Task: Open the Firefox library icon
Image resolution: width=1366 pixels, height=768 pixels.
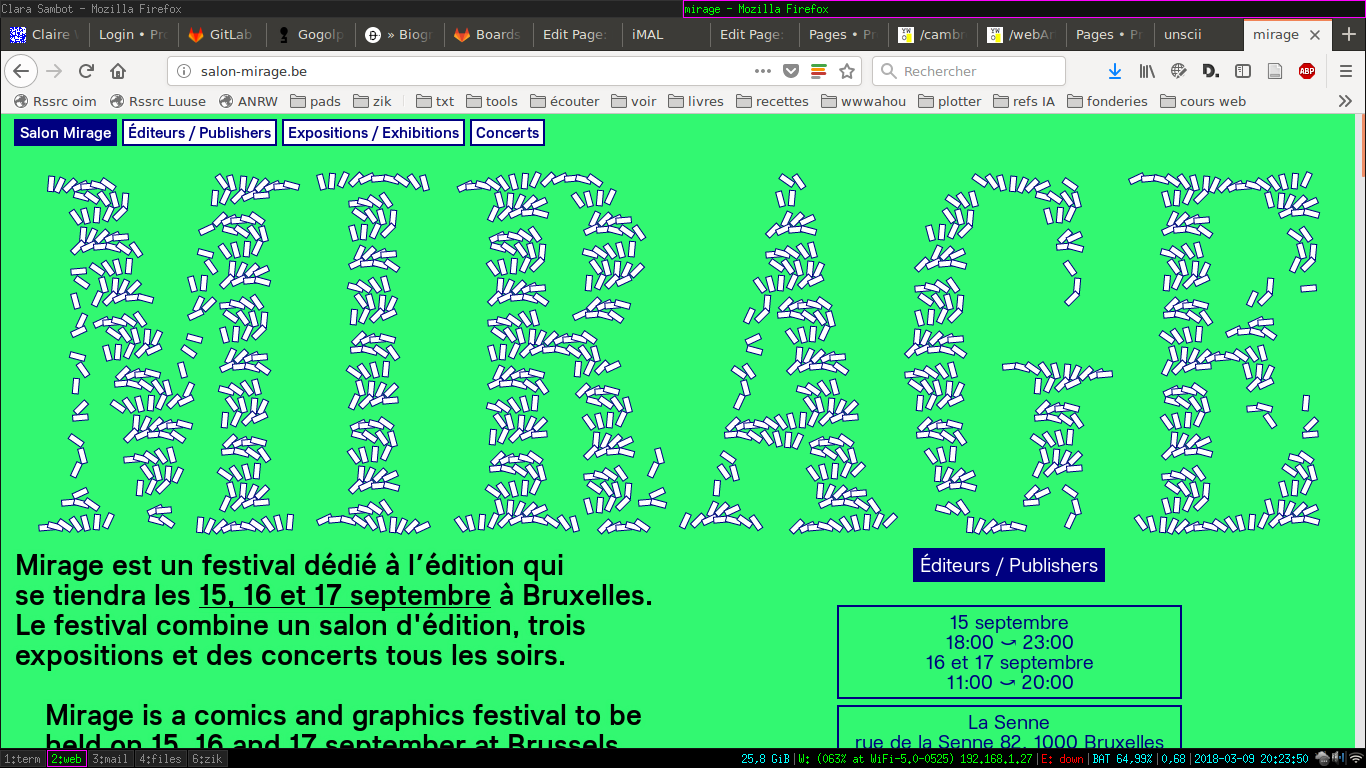Action: [1147, 71]
